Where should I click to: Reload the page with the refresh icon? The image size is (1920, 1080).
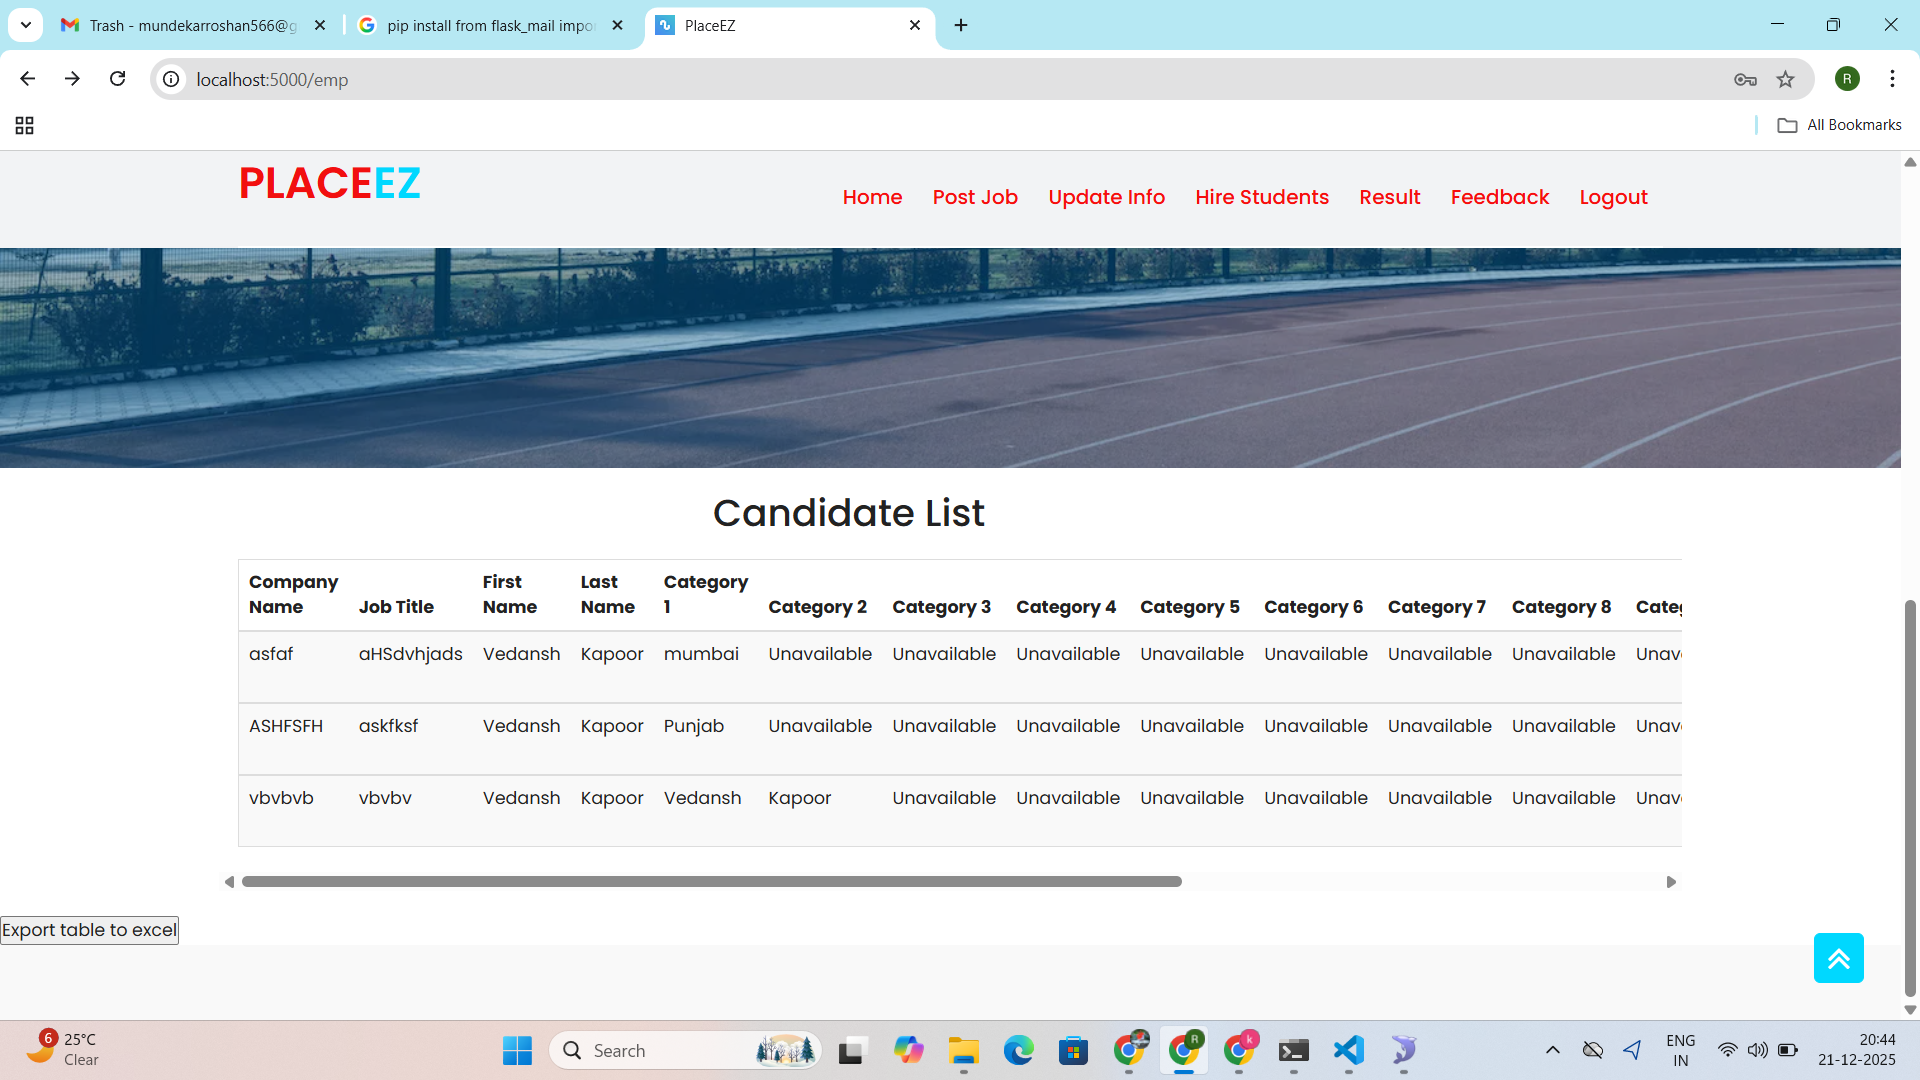(x=118, y=79)
